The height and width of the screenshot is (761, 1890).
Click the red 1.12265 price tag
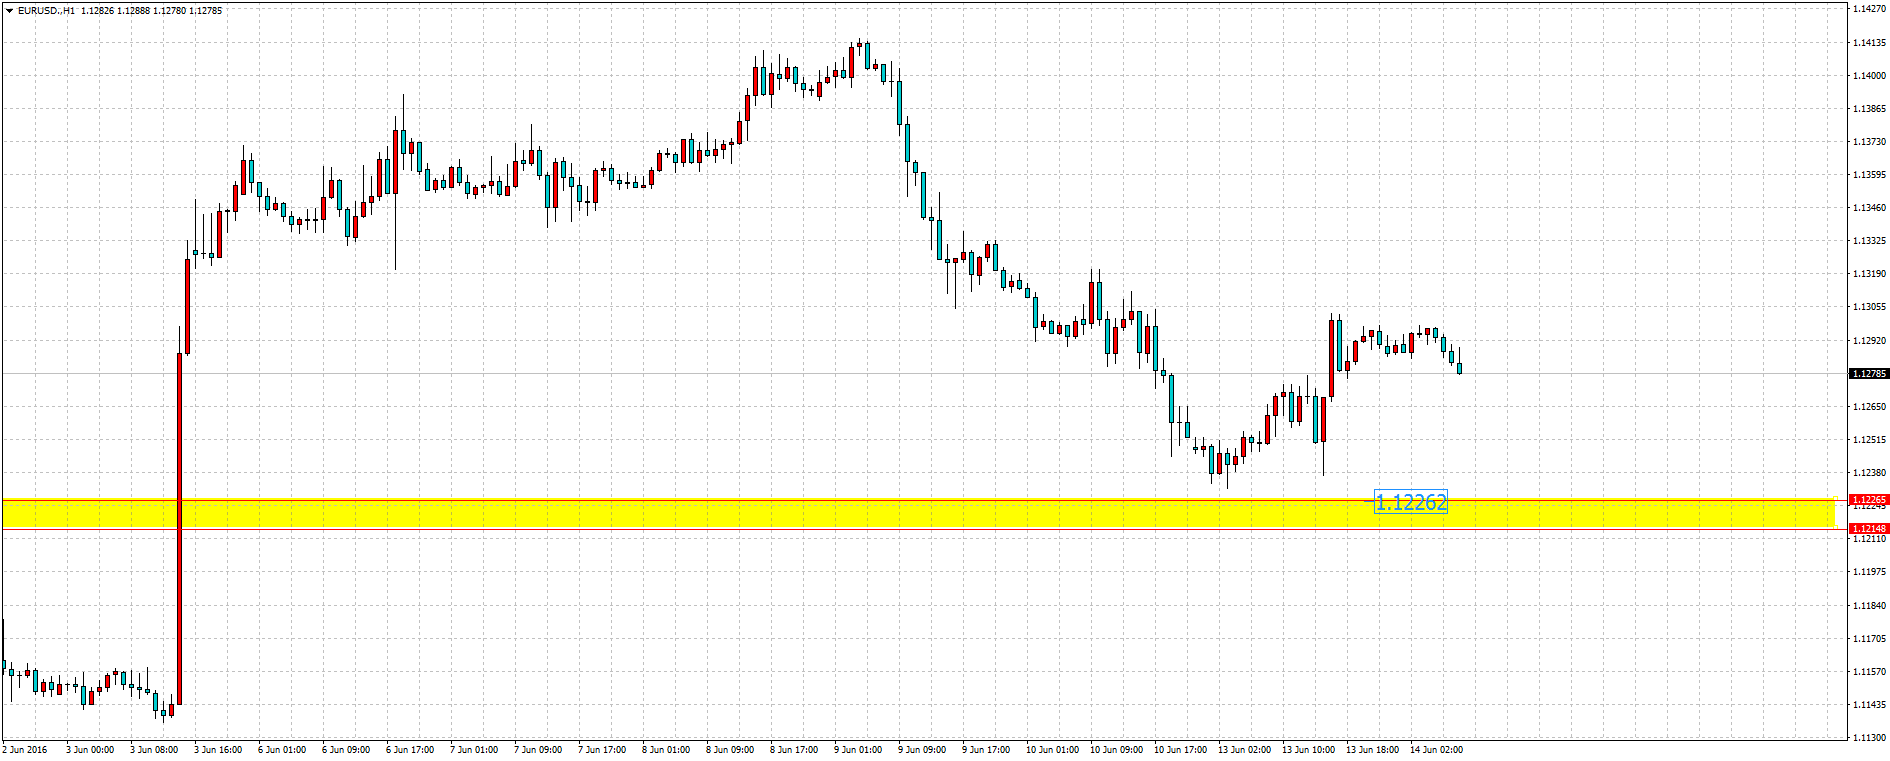coord(1868,500)
